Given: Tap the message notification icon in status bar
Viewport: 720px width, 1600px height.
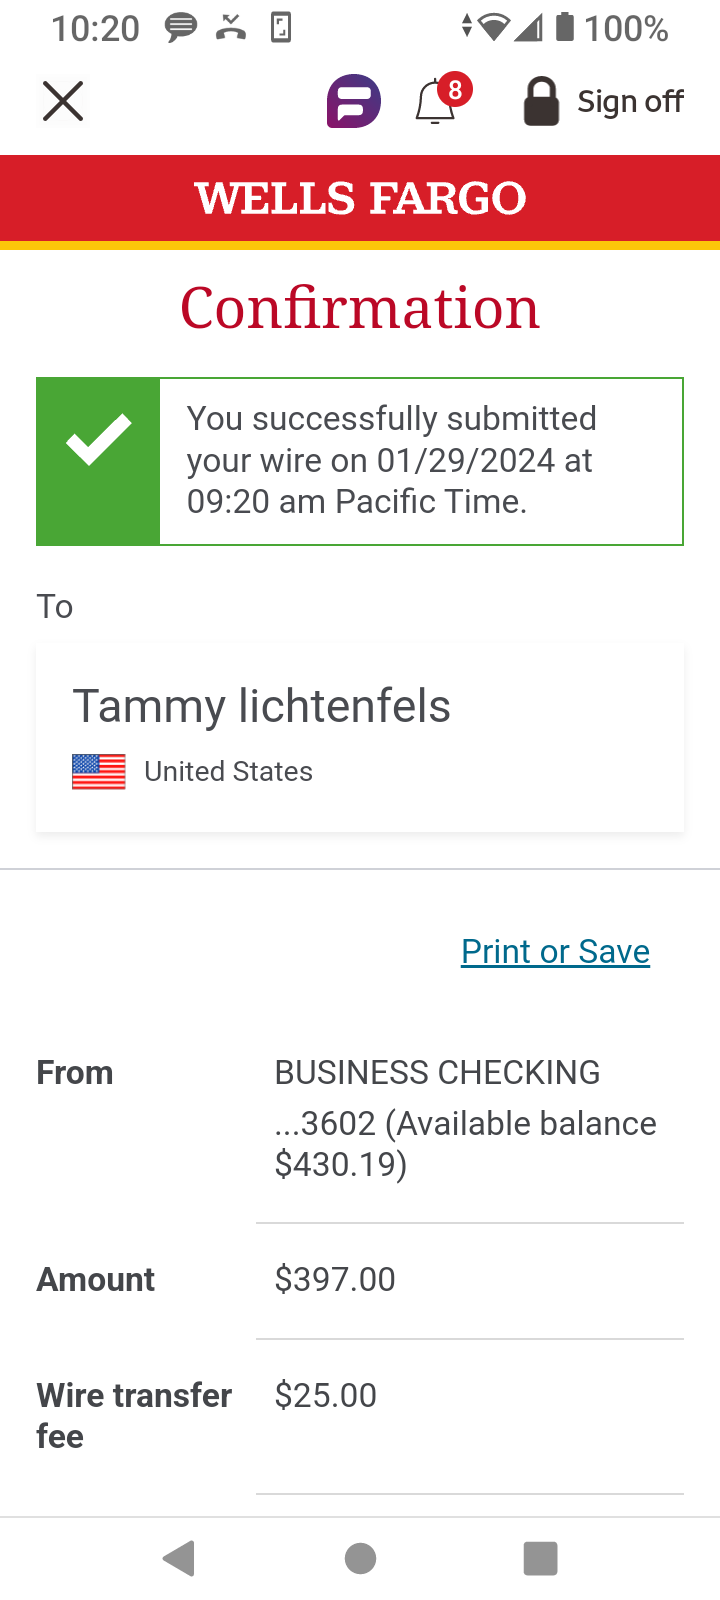Looking at the screenshot, I should [x=181, y=28].
